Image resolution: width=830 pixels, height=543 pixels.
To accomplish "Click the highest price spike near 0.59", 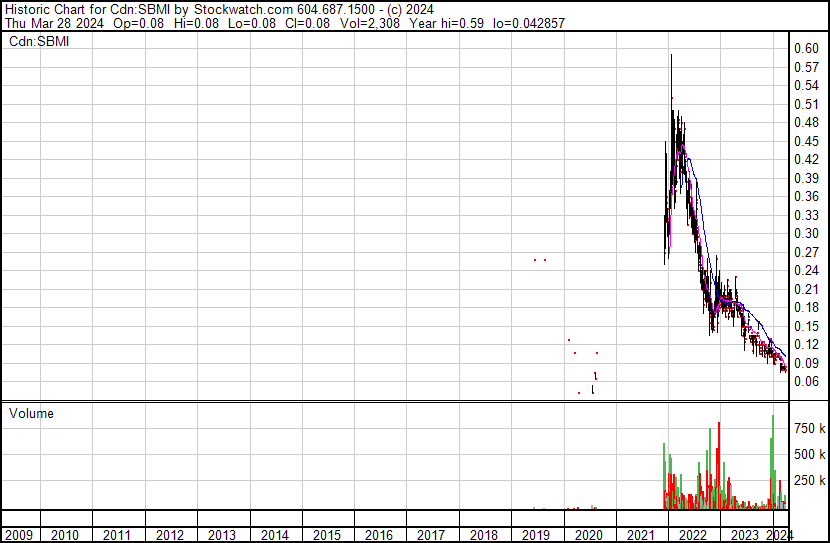I will [670, 58].
